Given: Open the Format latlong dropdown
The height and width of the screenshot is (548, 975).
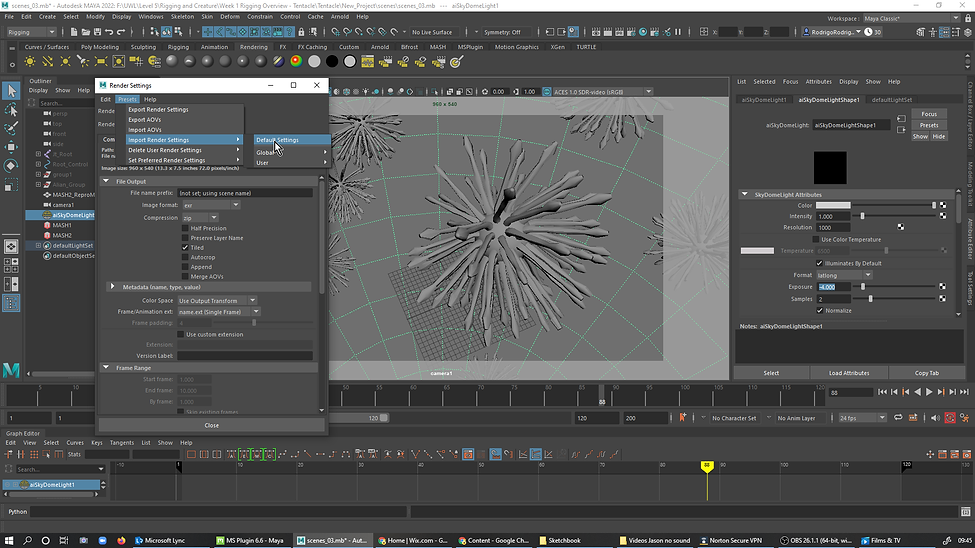Looking at the screenshot, I should click(844, 275).
